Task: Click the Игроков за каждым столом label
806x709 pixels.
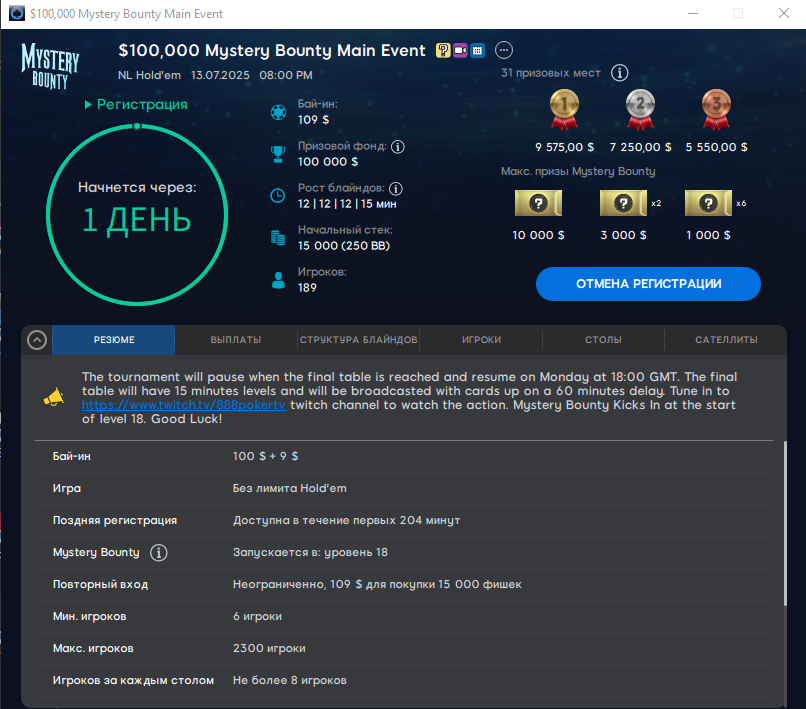Action: pos(133,680)
